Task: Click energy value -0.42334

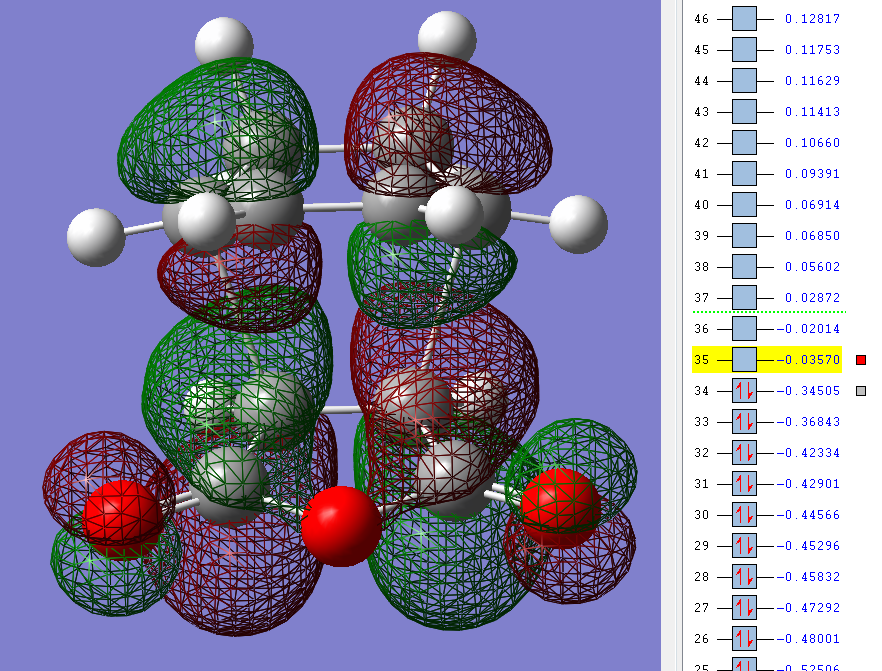Action: [x=809, y=453]
